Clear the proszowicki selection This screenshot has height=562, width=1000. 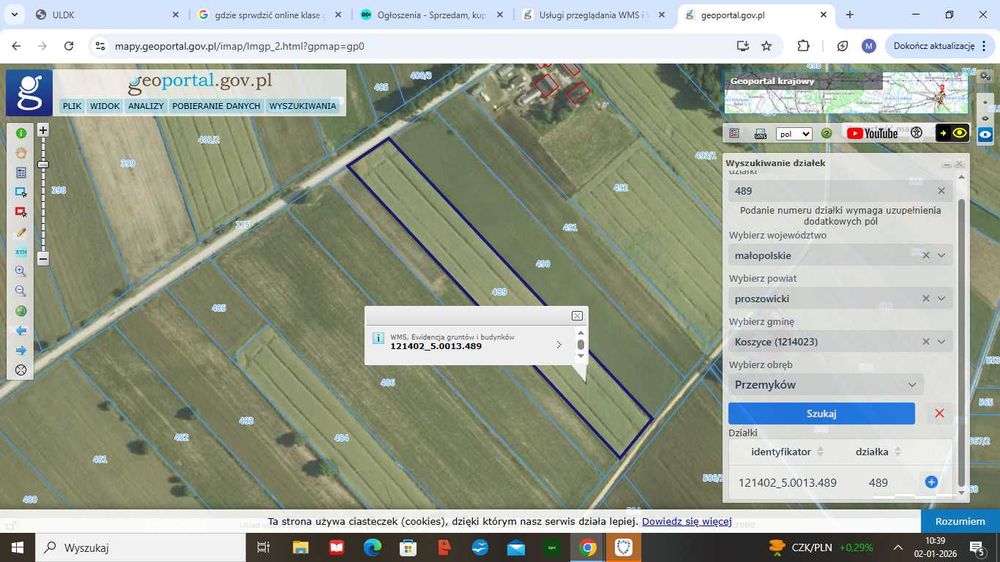[926, 299]
